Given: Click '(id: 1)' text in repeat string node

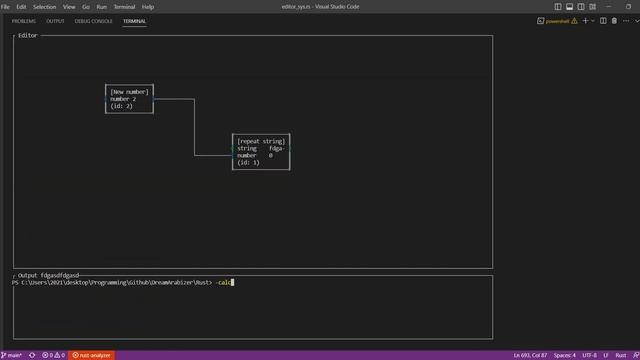Looking at the screenshot, I should pos(248,162).
